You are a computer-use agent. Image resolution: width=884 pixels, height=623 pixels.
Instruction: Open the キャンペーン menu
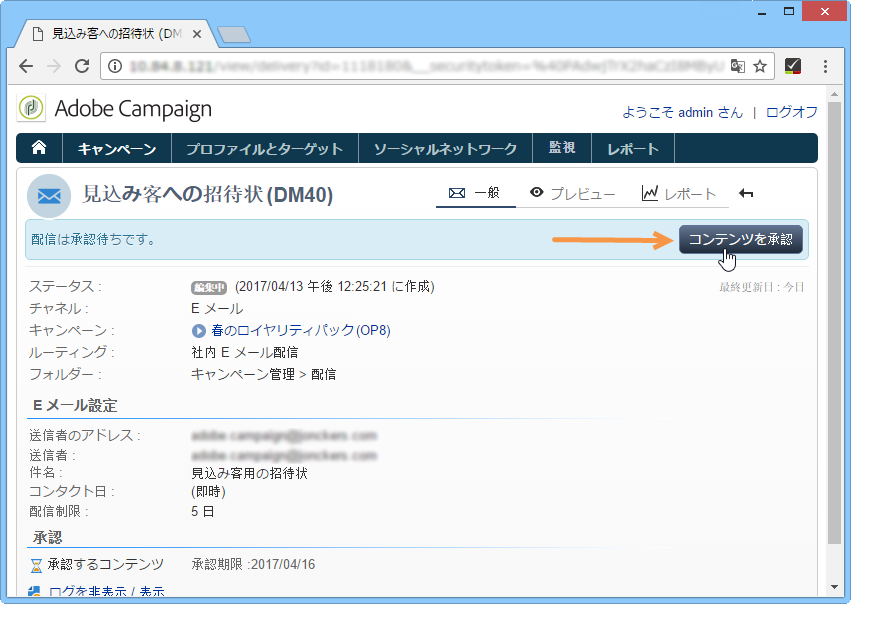tap(117, 148)
